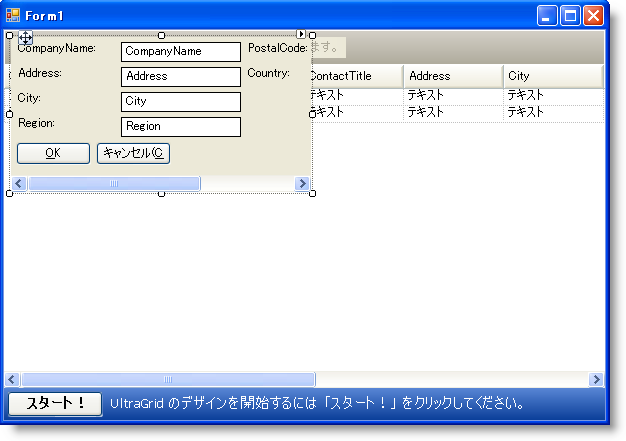Click the Address column header in the grid
Screen dimensions: 626x441
click(x=453, y=76)
